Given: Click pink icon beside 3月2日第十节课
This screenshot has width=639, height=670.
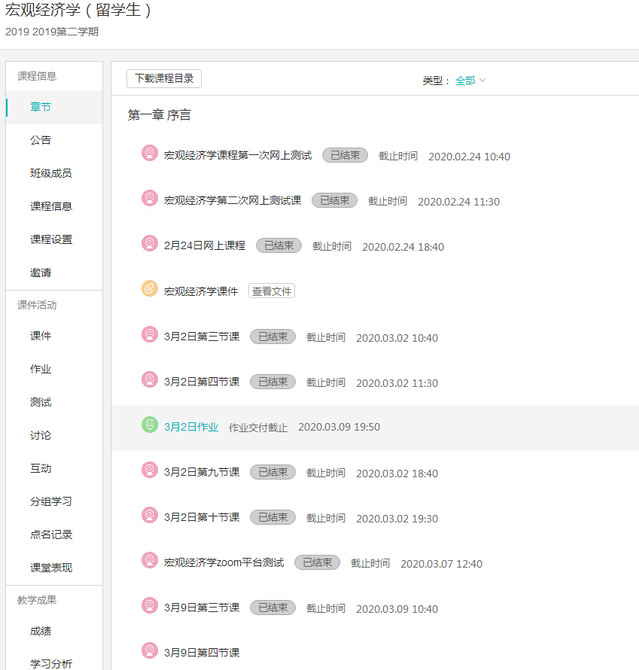Looking at the screenshot, I should point(149,516).
